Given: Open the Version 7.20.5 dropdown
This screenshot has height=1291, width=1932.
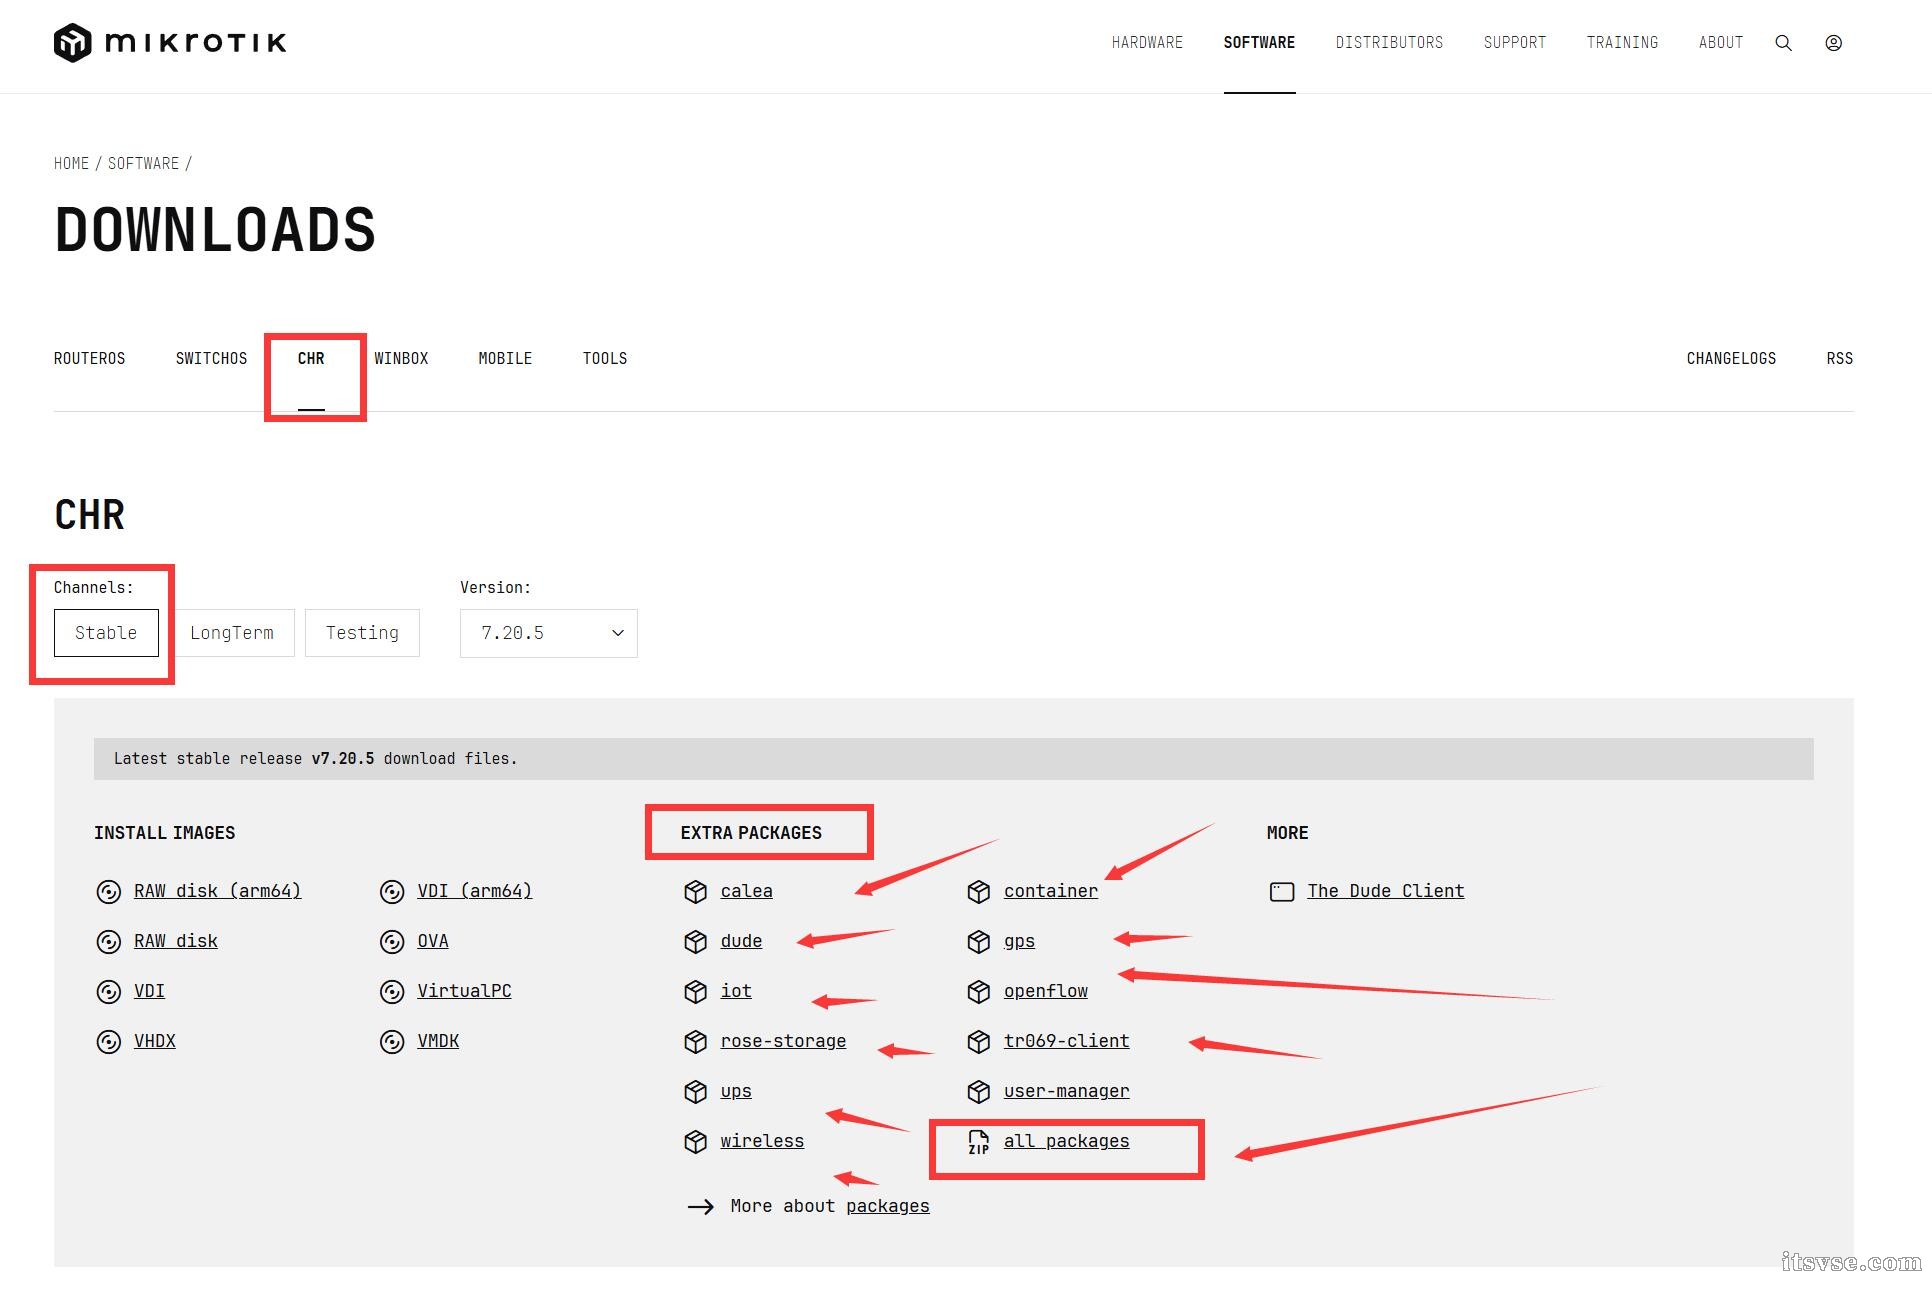Looking at the screenshot, I should (x=547, y=633).
